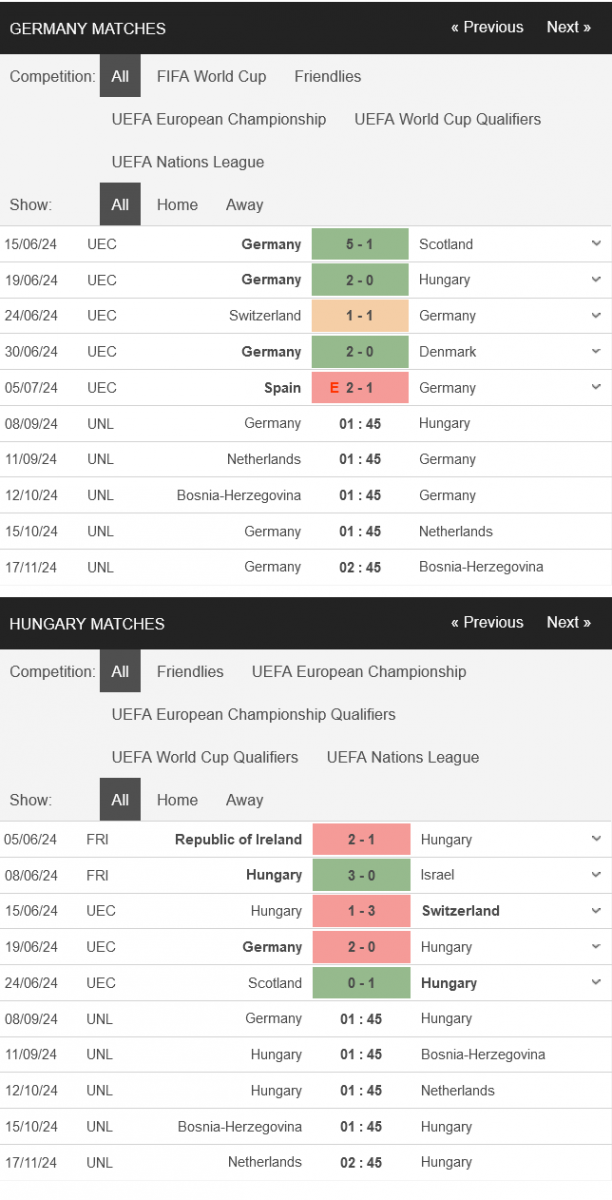Go to Previous in Germany Matches header
This screenshot has height=1200, width=612.
click(487, 27)
